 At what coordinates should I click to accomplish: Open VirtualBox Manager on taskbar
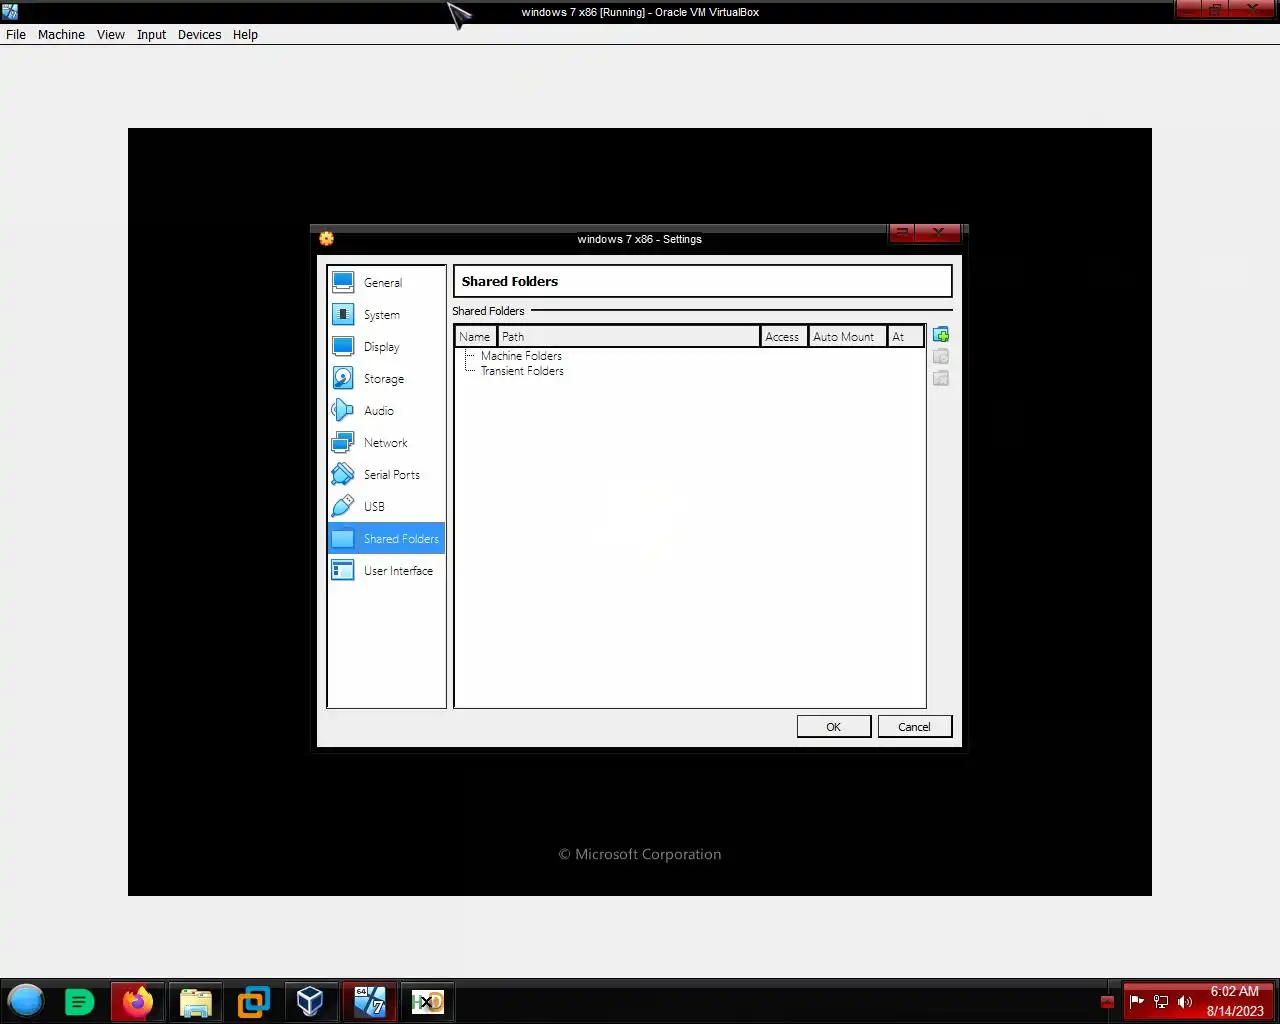pyautogui.click(x=310, y=1001)
